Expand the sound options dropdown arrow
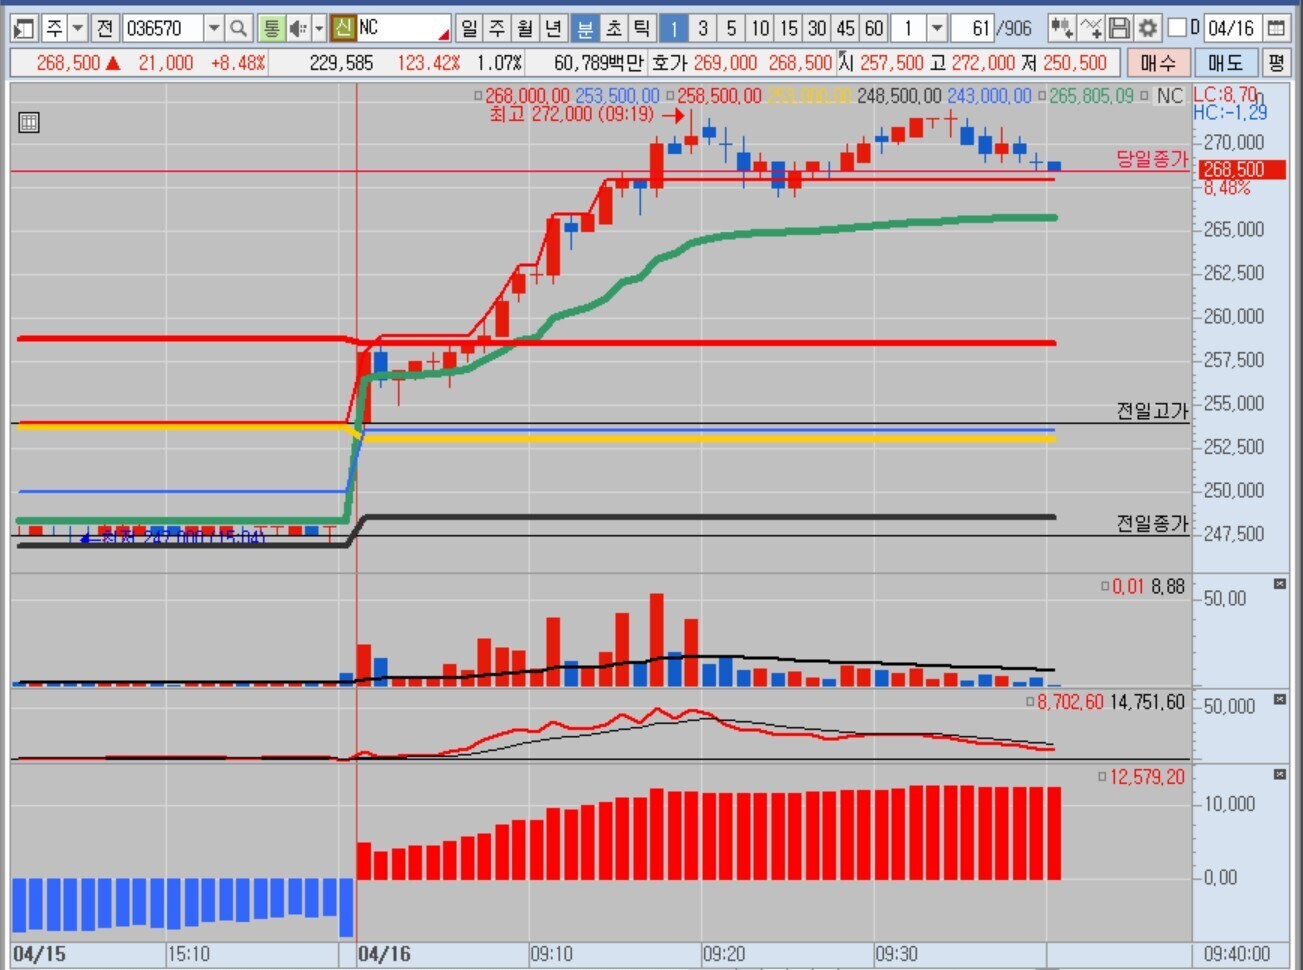The image size is (1303, 970). click(319, 28)
